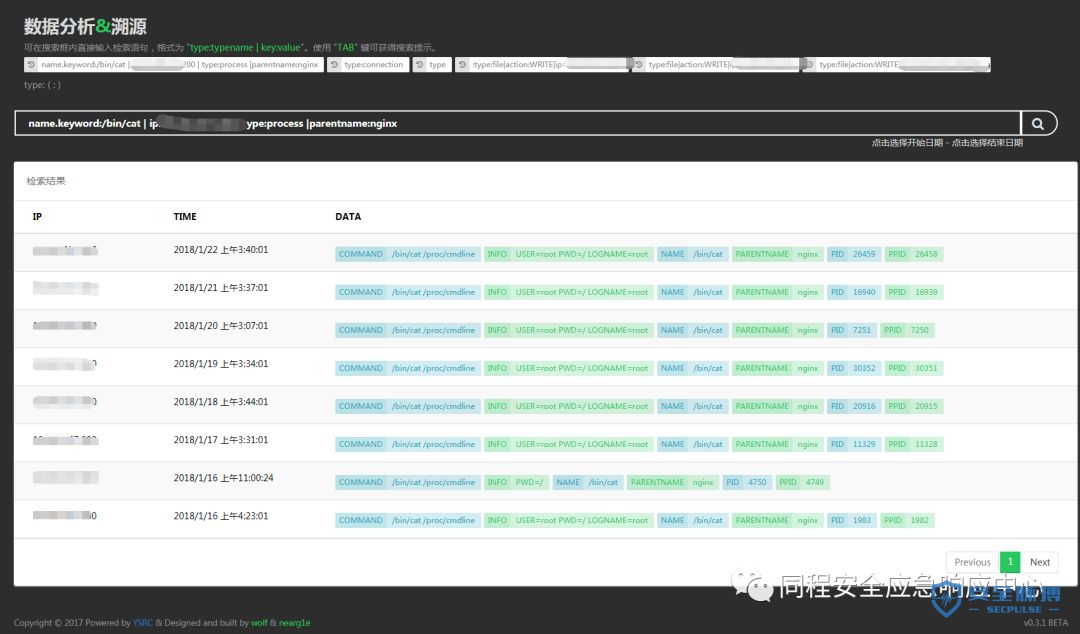Click the DATA column header
1080x634 pixels.
[348, 216]
